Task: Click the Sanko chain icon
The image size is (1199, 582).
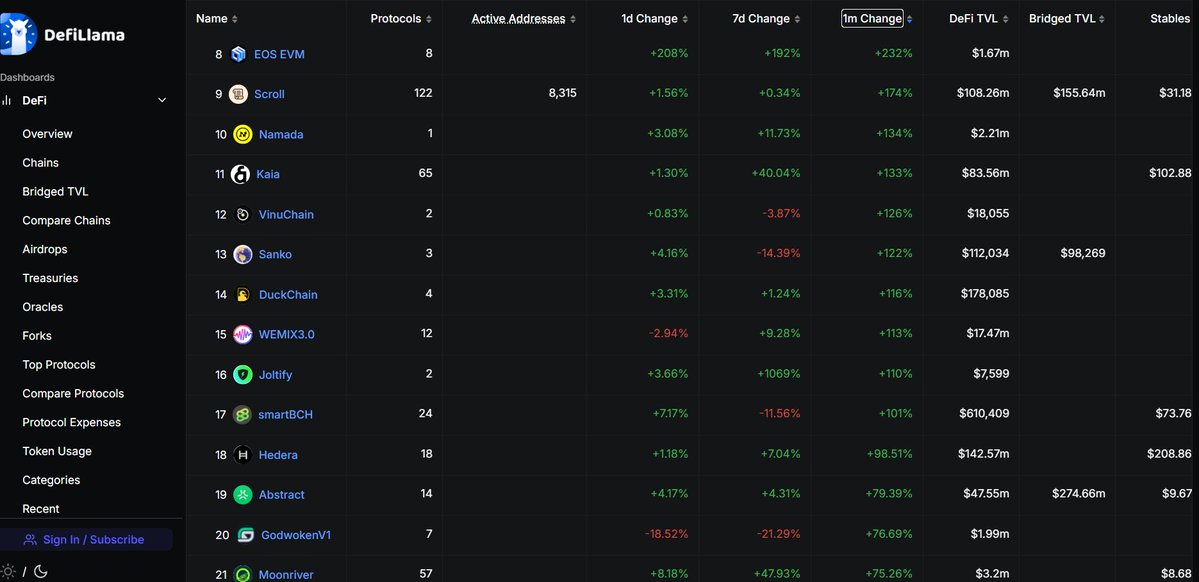Action: point(242,254)
